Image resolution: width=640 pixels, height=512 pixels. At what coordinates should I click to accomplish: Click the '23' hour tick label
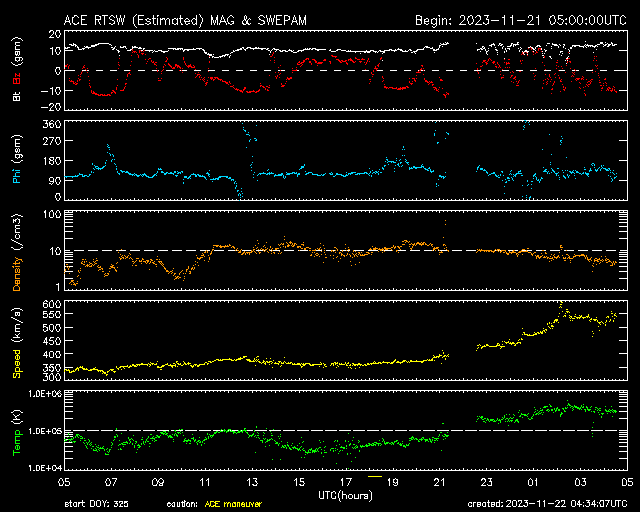click(486, 482)
